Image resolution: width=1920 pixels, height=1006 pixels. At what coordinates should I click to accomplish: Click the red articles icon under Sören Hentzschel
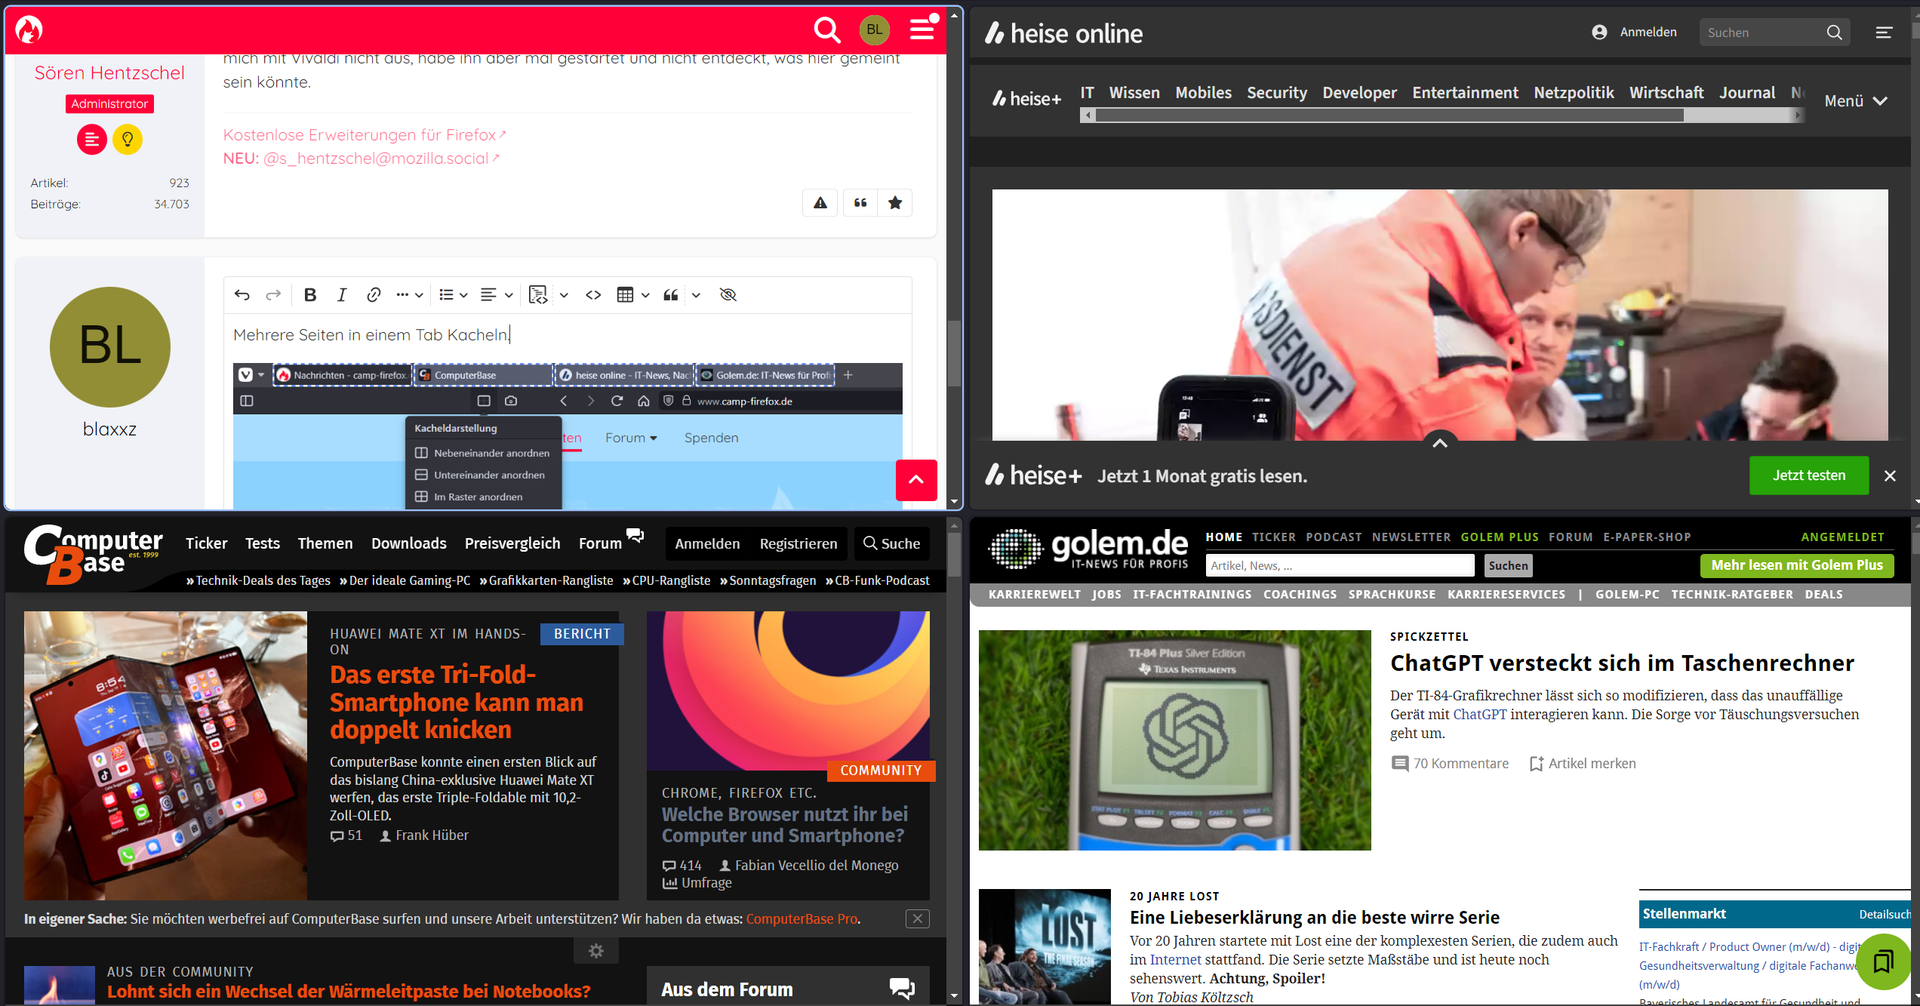point(92,139)
